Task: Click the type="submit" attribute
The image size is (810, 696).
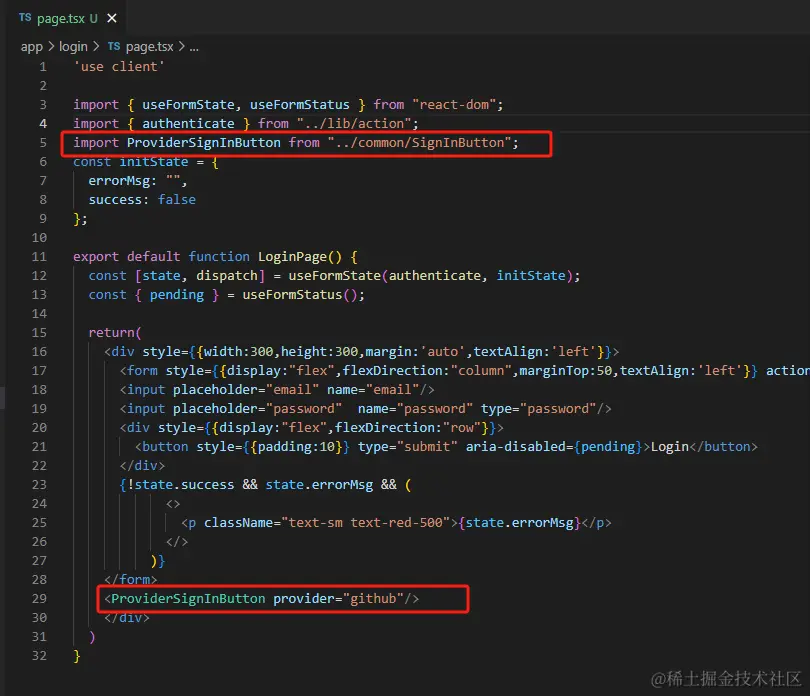Action: [x=408, y=447]
